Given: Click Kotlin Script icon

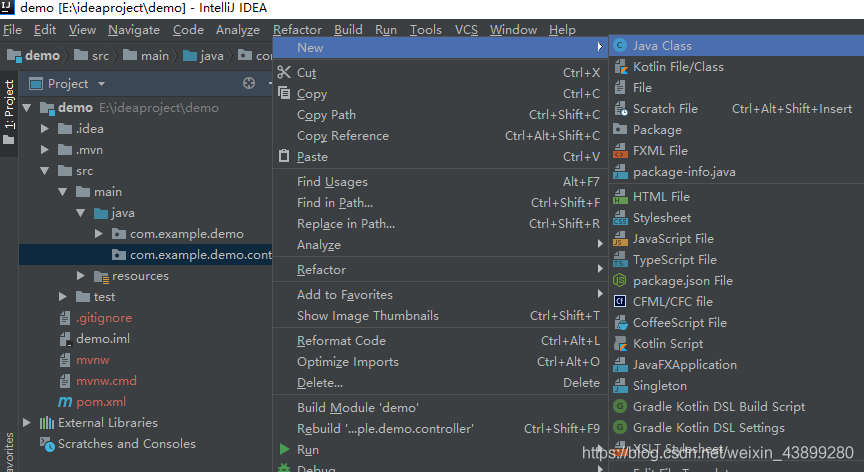Looking at the screenshot, I should click(x=620, y=344).
